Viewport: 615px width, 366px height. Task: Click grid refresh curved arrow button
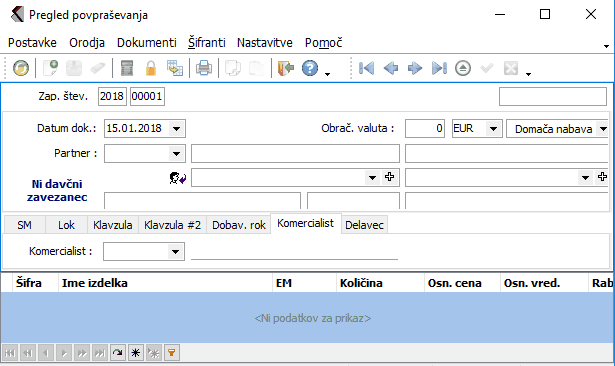pyautogui.click(x=117, y=353)
